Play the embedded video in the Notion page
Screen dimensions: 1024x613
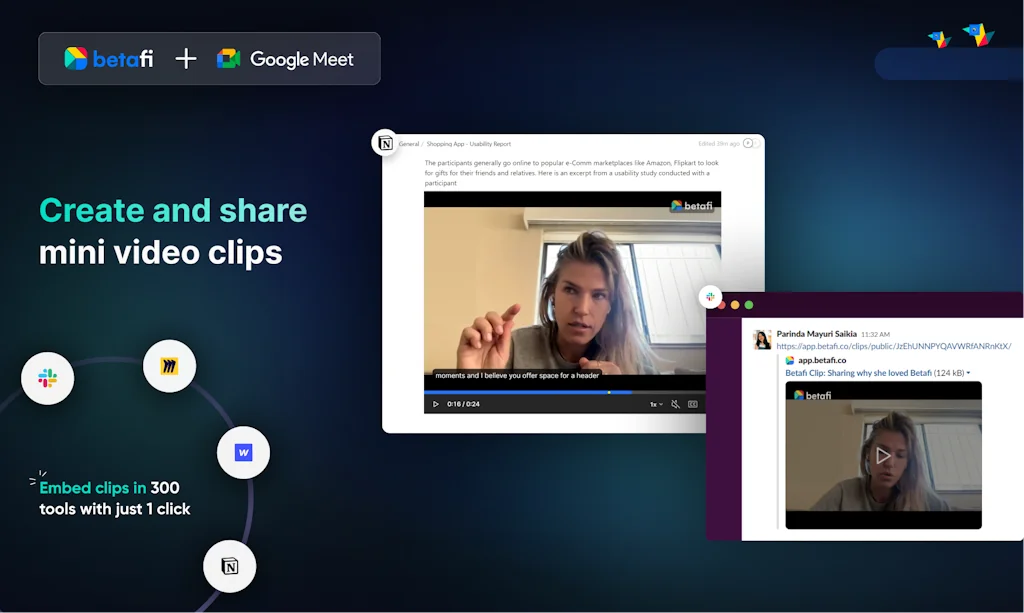[x=436, y=404]
